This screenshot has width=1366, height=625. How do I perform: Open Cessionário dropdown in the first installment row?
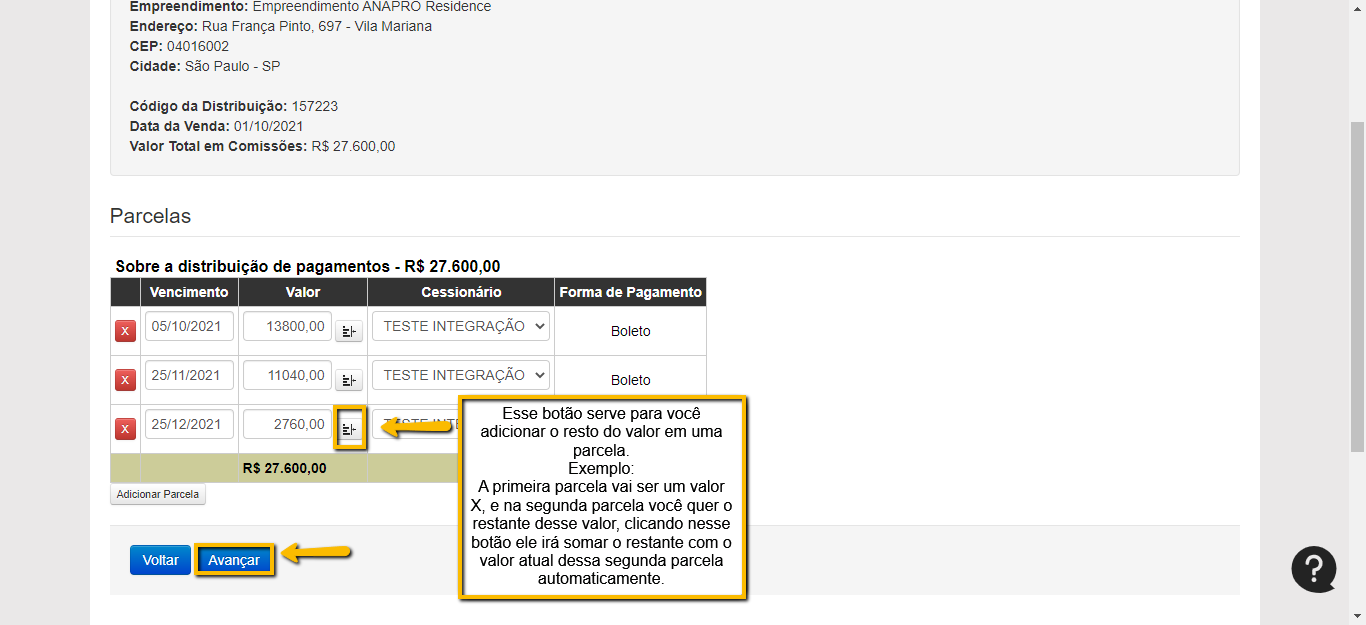click(x=460, y=326)
